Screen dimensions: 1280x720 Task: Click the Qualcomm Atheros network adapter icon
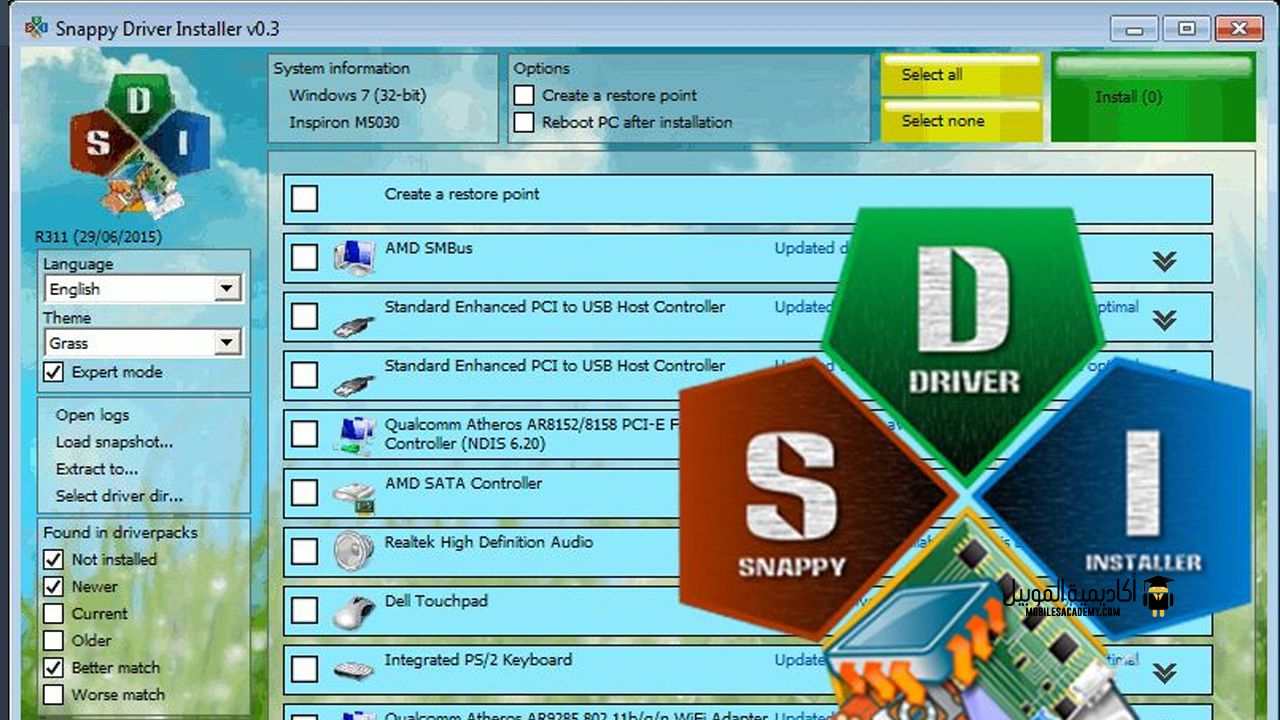tap(353, 434)
